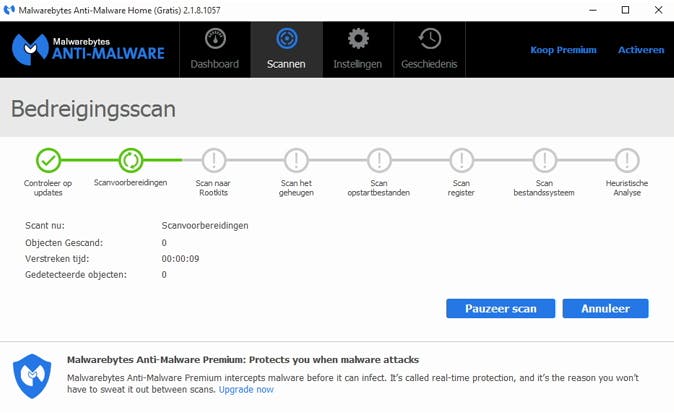Click the 'Verstreken tijd:' label
Screen dimensions: 674x414
pos(57,259)
